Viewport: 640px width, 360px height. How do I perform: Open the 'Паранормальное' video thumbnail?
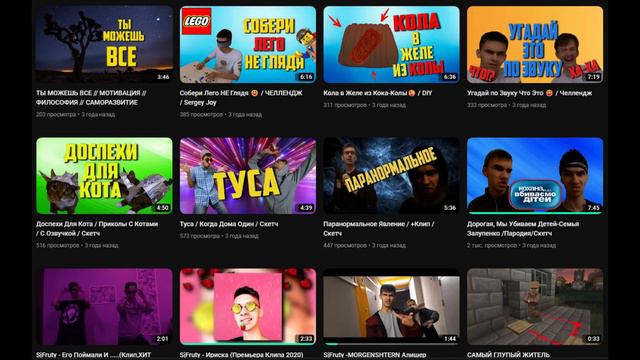pos(391,176)
